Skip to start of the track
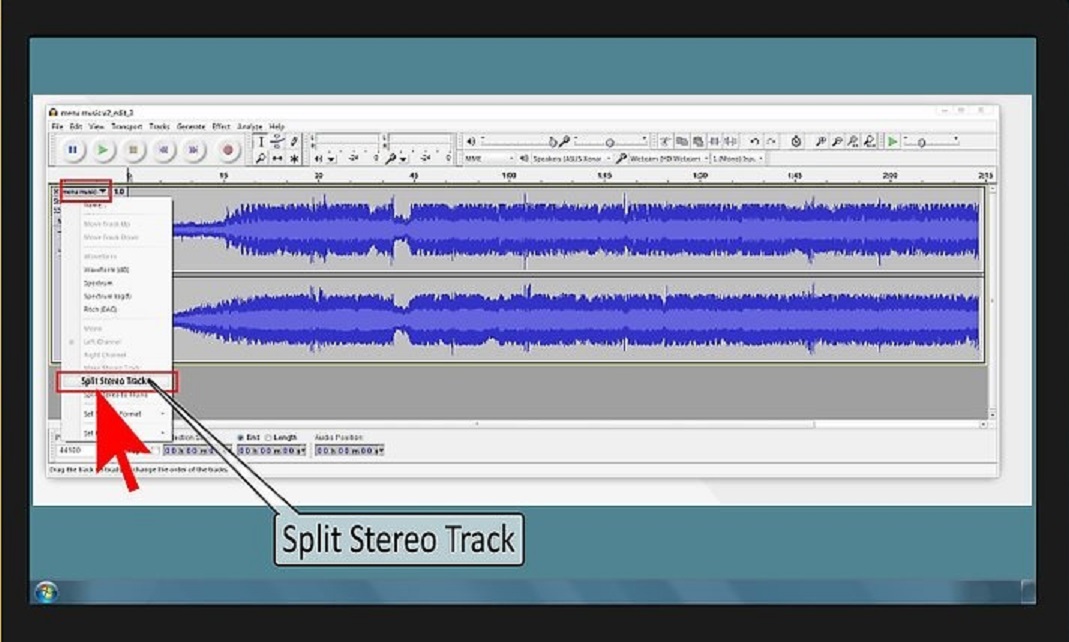Viewport: 1069px width, 642px height. [x=164, y=150]
